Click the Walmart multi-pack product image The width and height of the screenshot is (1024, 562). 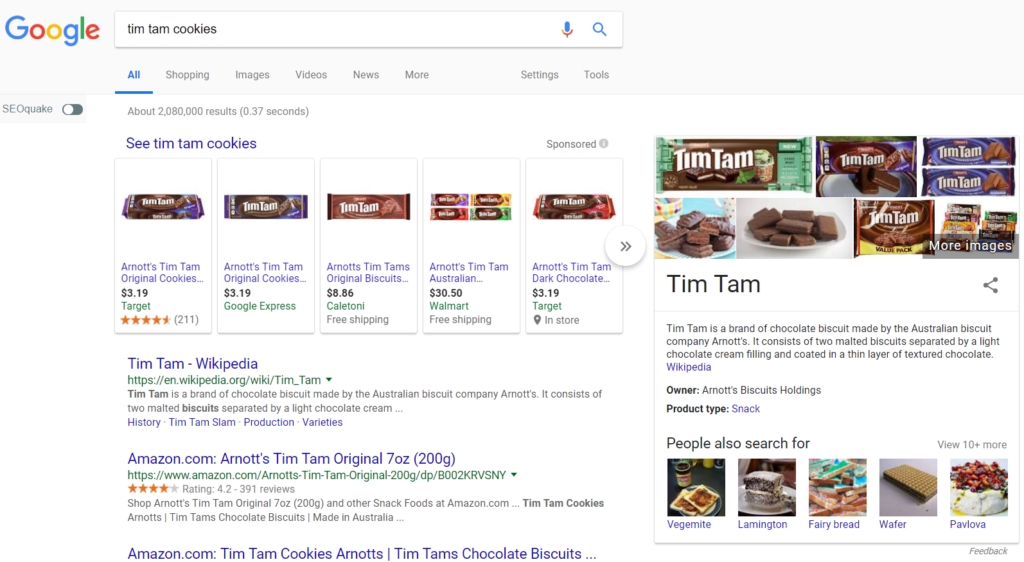tap(471, 207)
